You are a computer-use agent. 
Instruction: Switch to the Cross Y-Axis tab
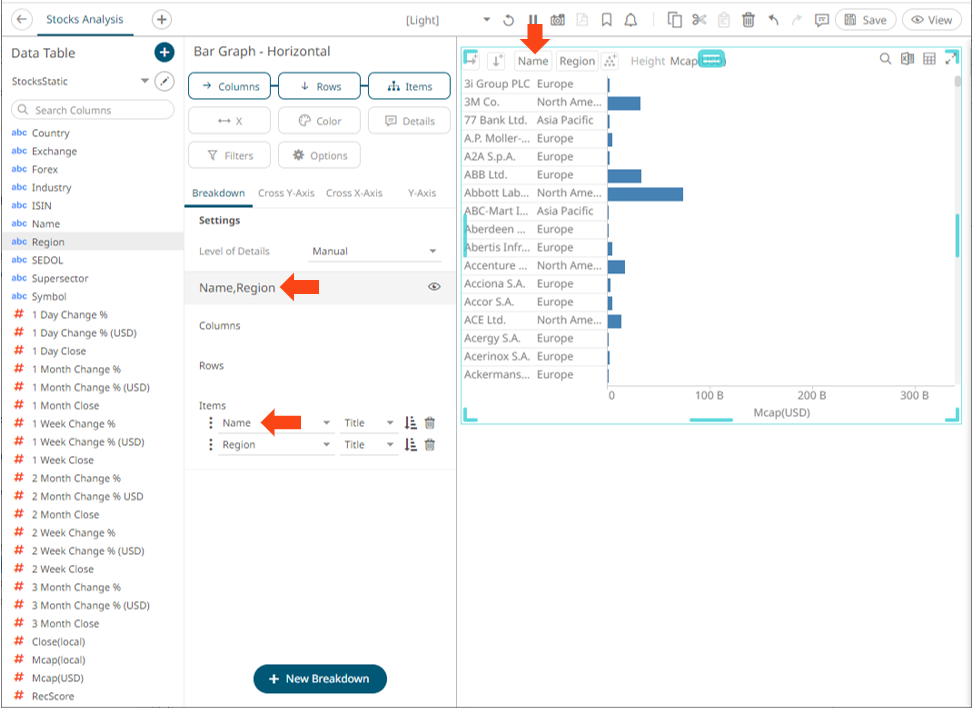(286, 193)
